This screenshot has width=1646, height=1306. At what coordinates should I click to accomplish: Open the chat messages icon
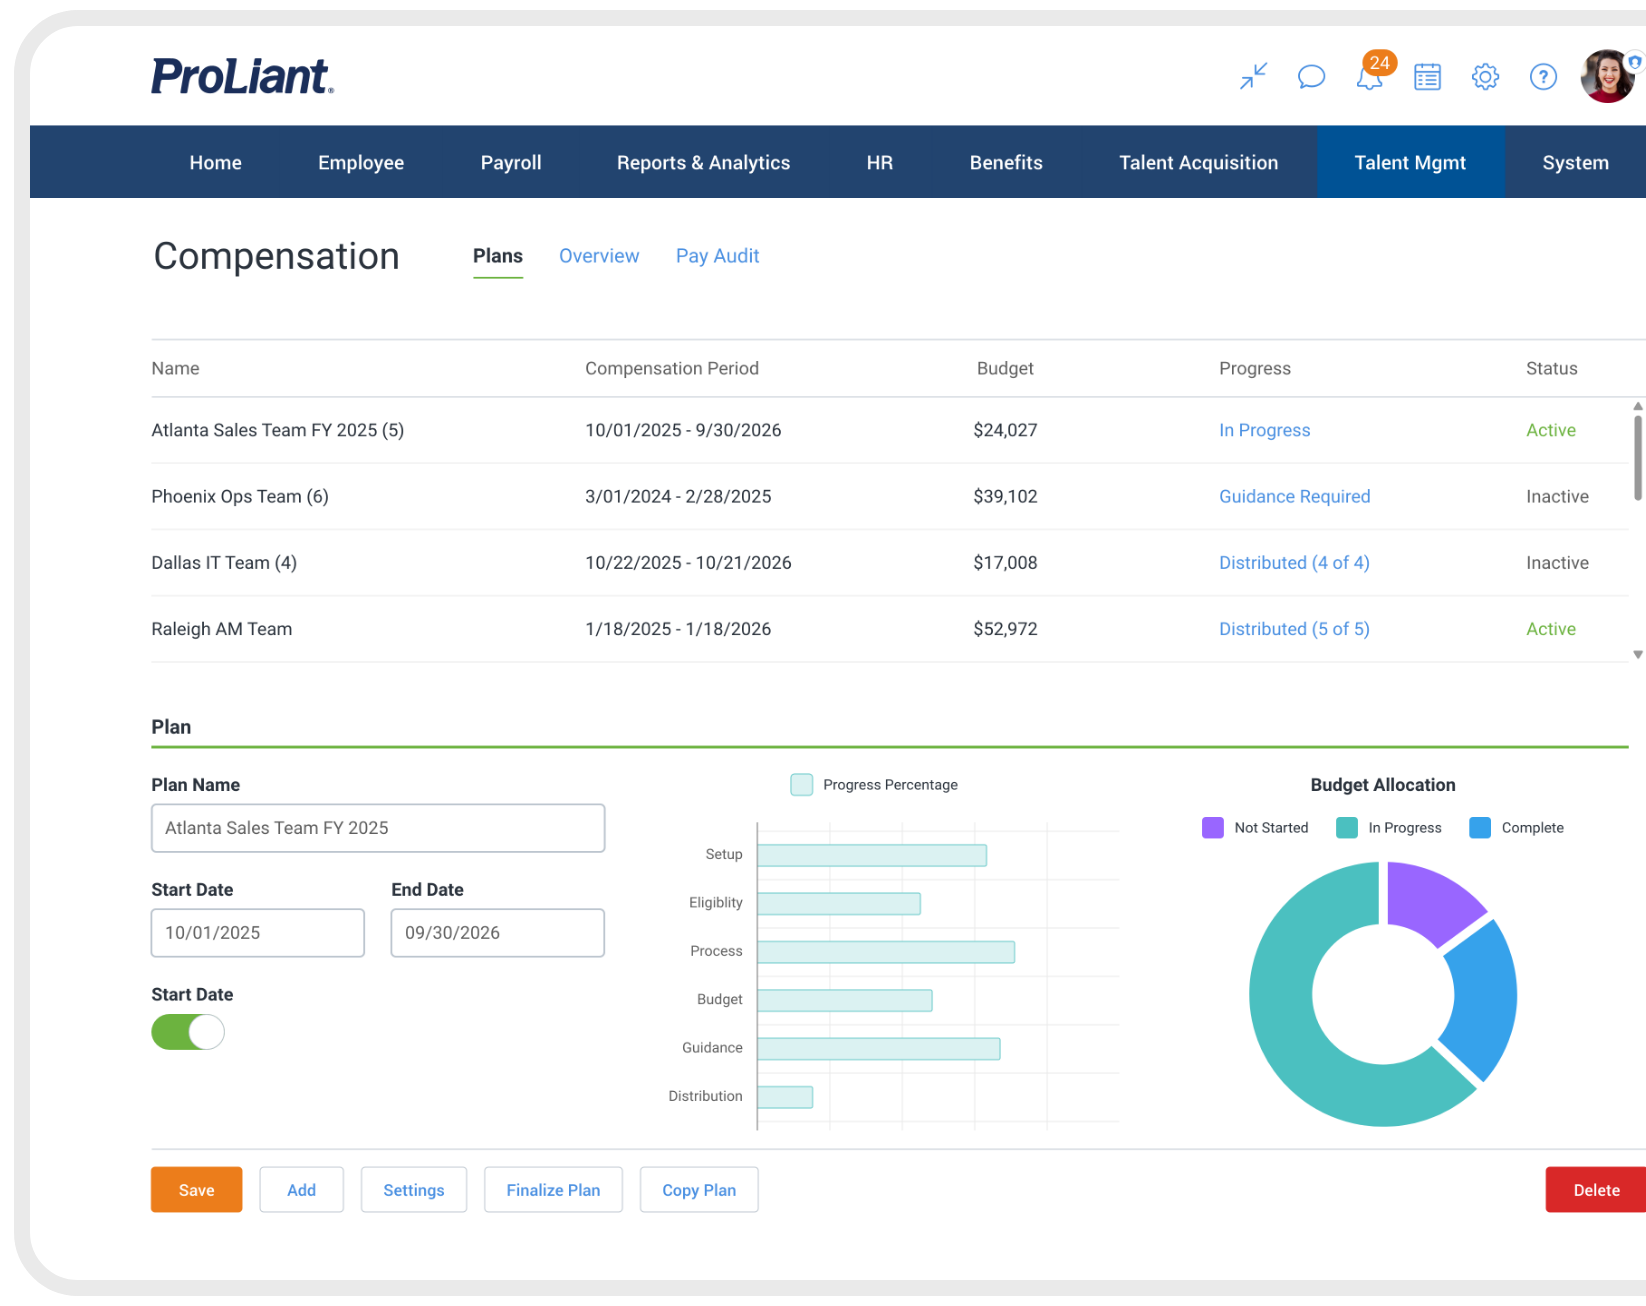click(x=1311, y=76)
